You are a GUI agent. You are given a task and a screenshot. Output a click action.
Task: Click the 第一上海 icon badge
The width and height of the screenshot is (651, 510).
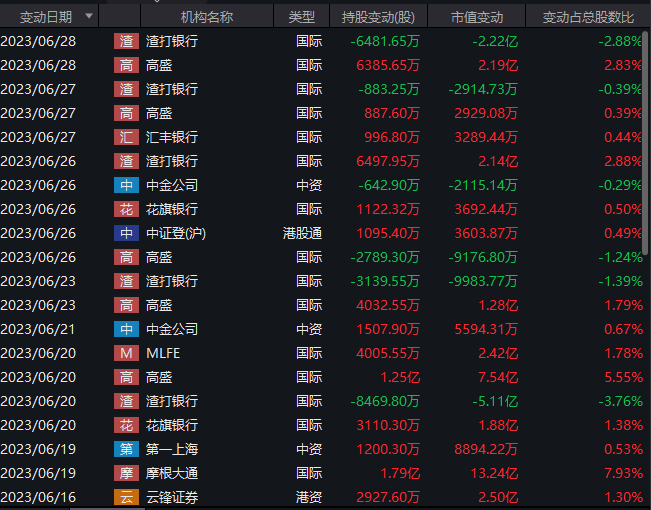point(126,449)
